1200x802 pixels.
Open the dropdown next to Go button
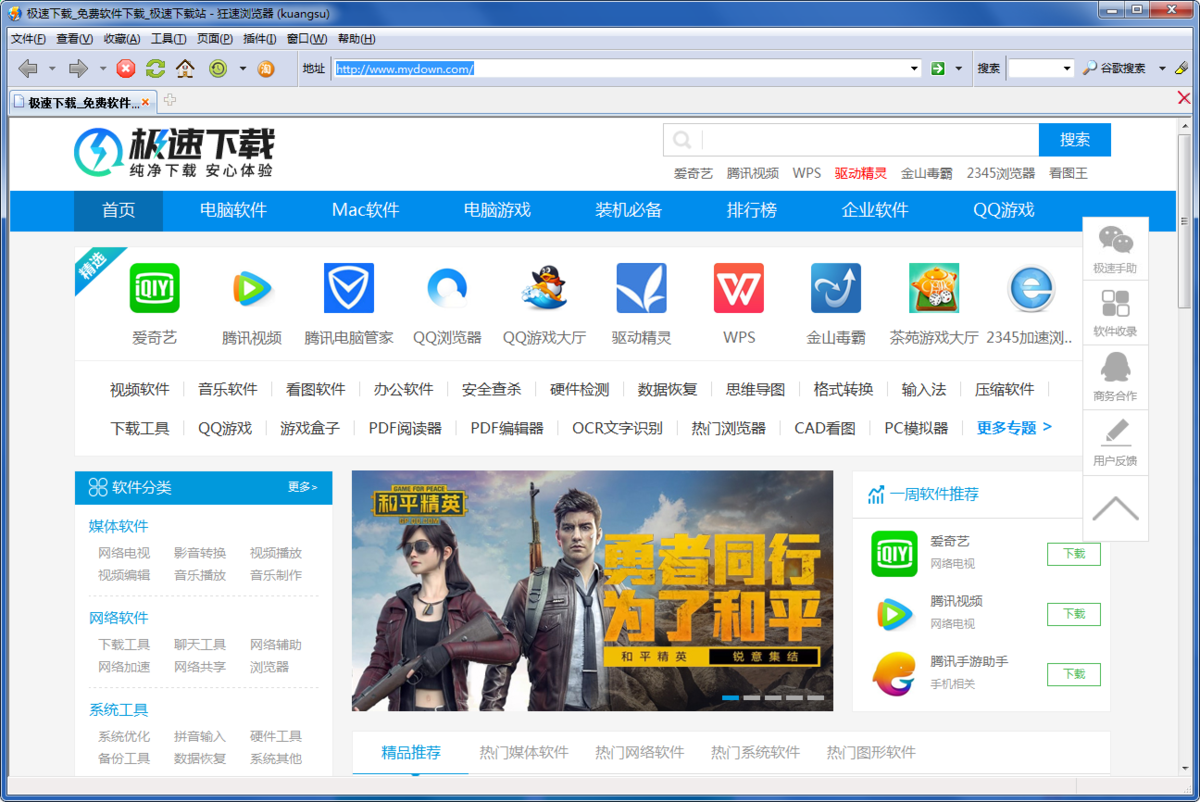coord(959,69)
